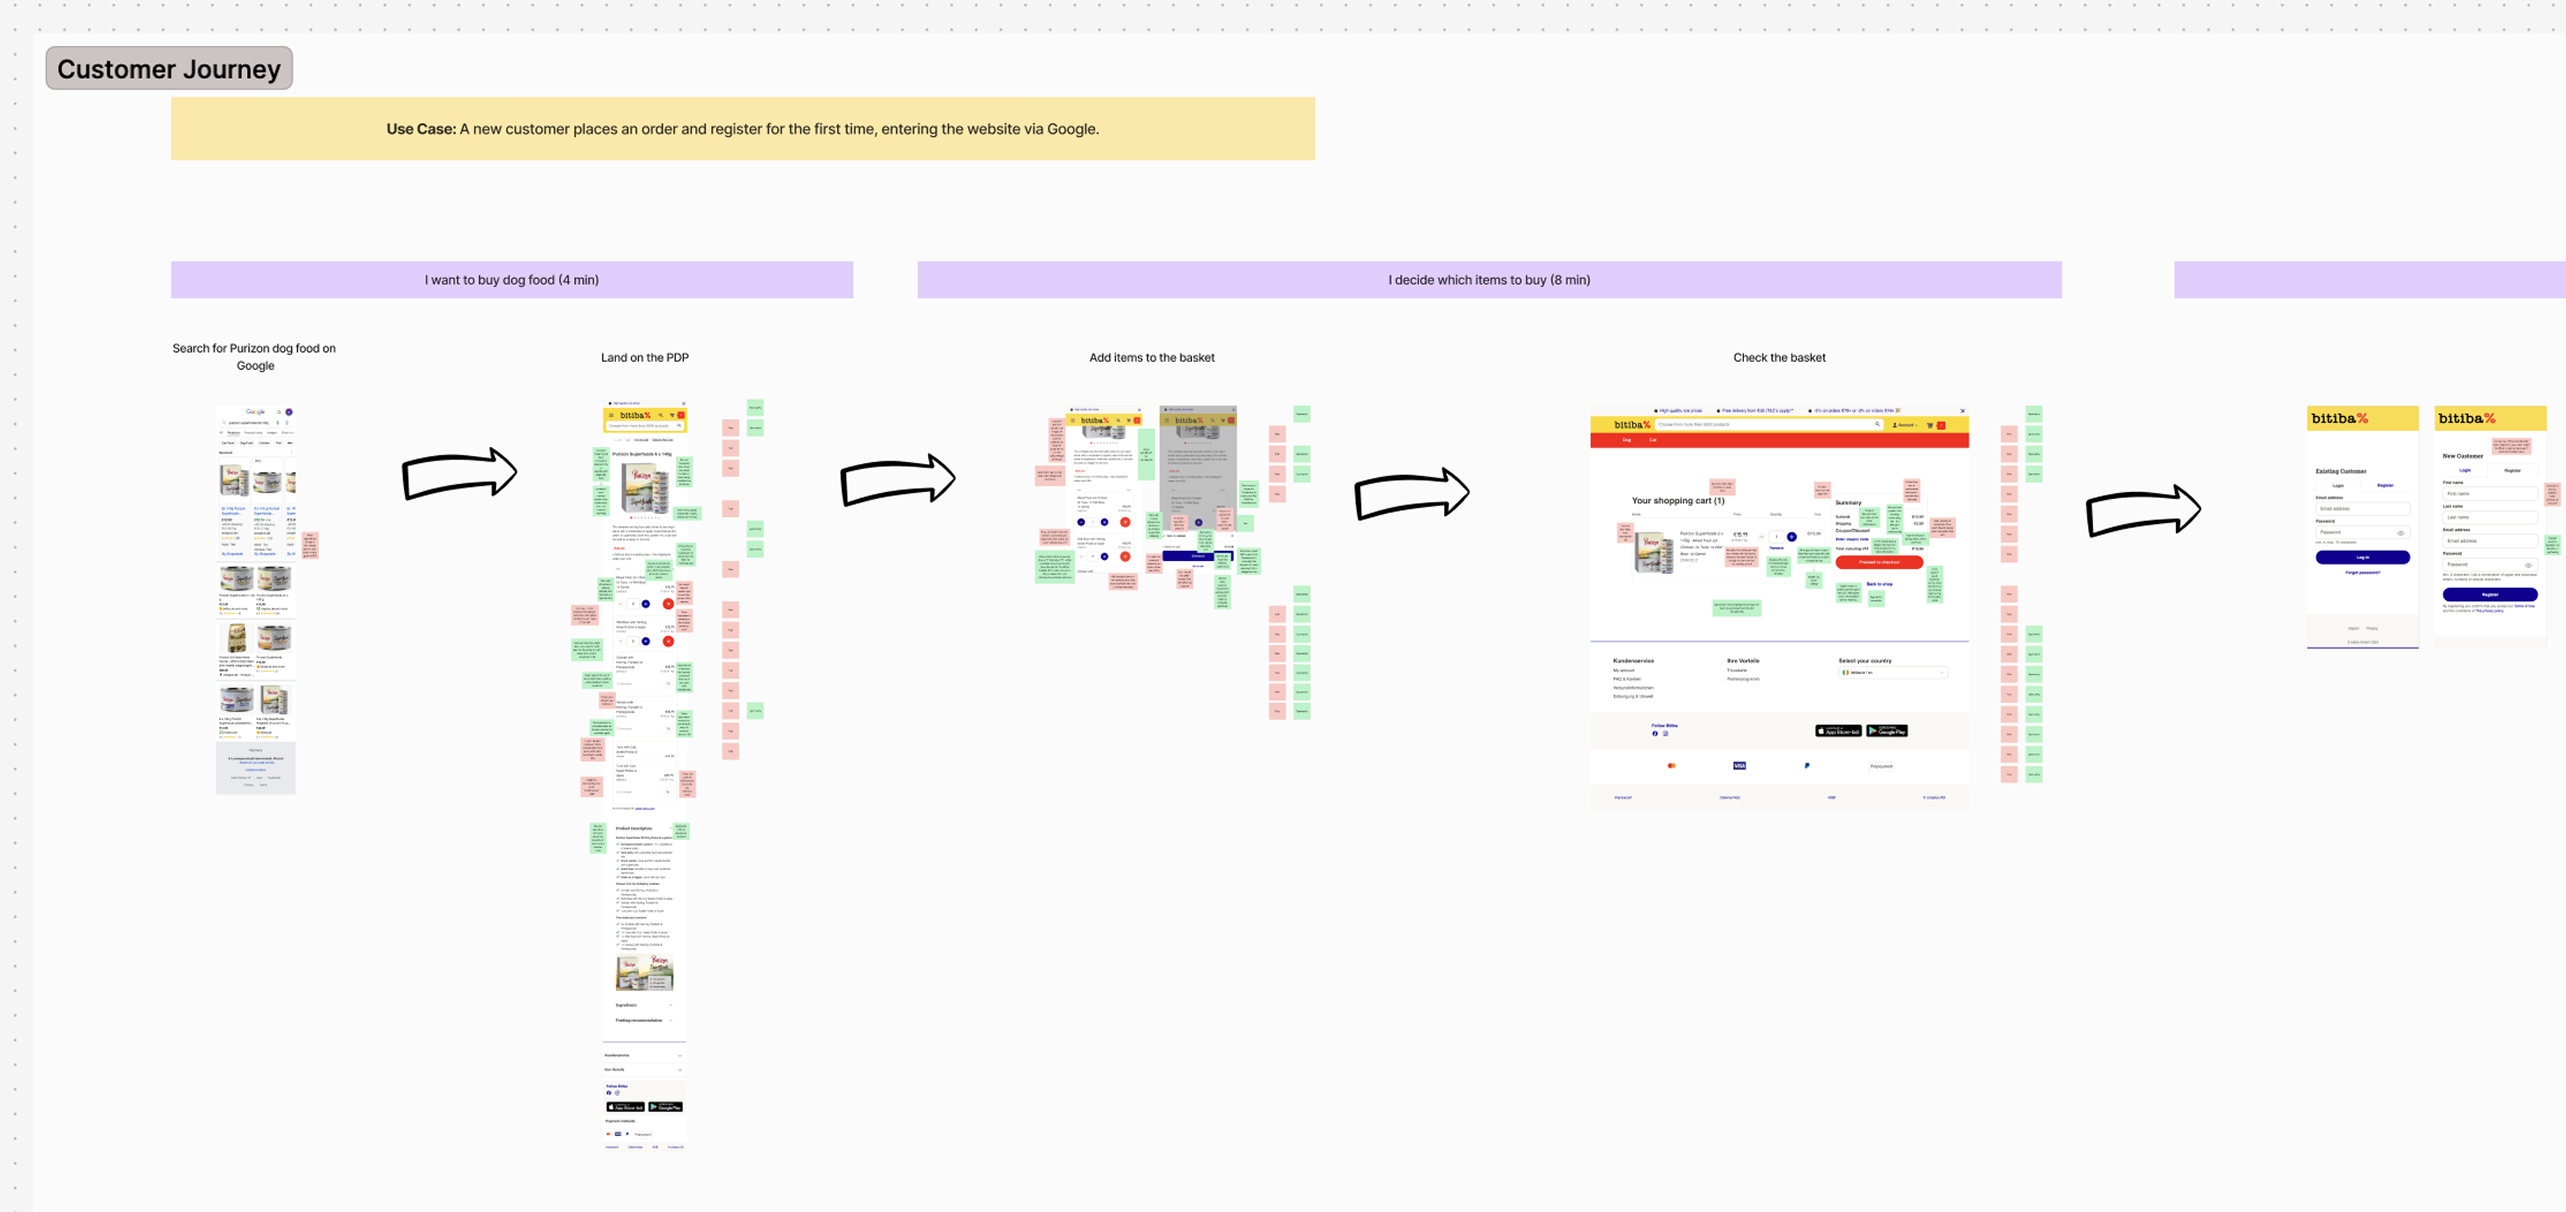Open the Select your country dropdown
Screen dimensions: 2566x1212
click(x=1893, y=673)
